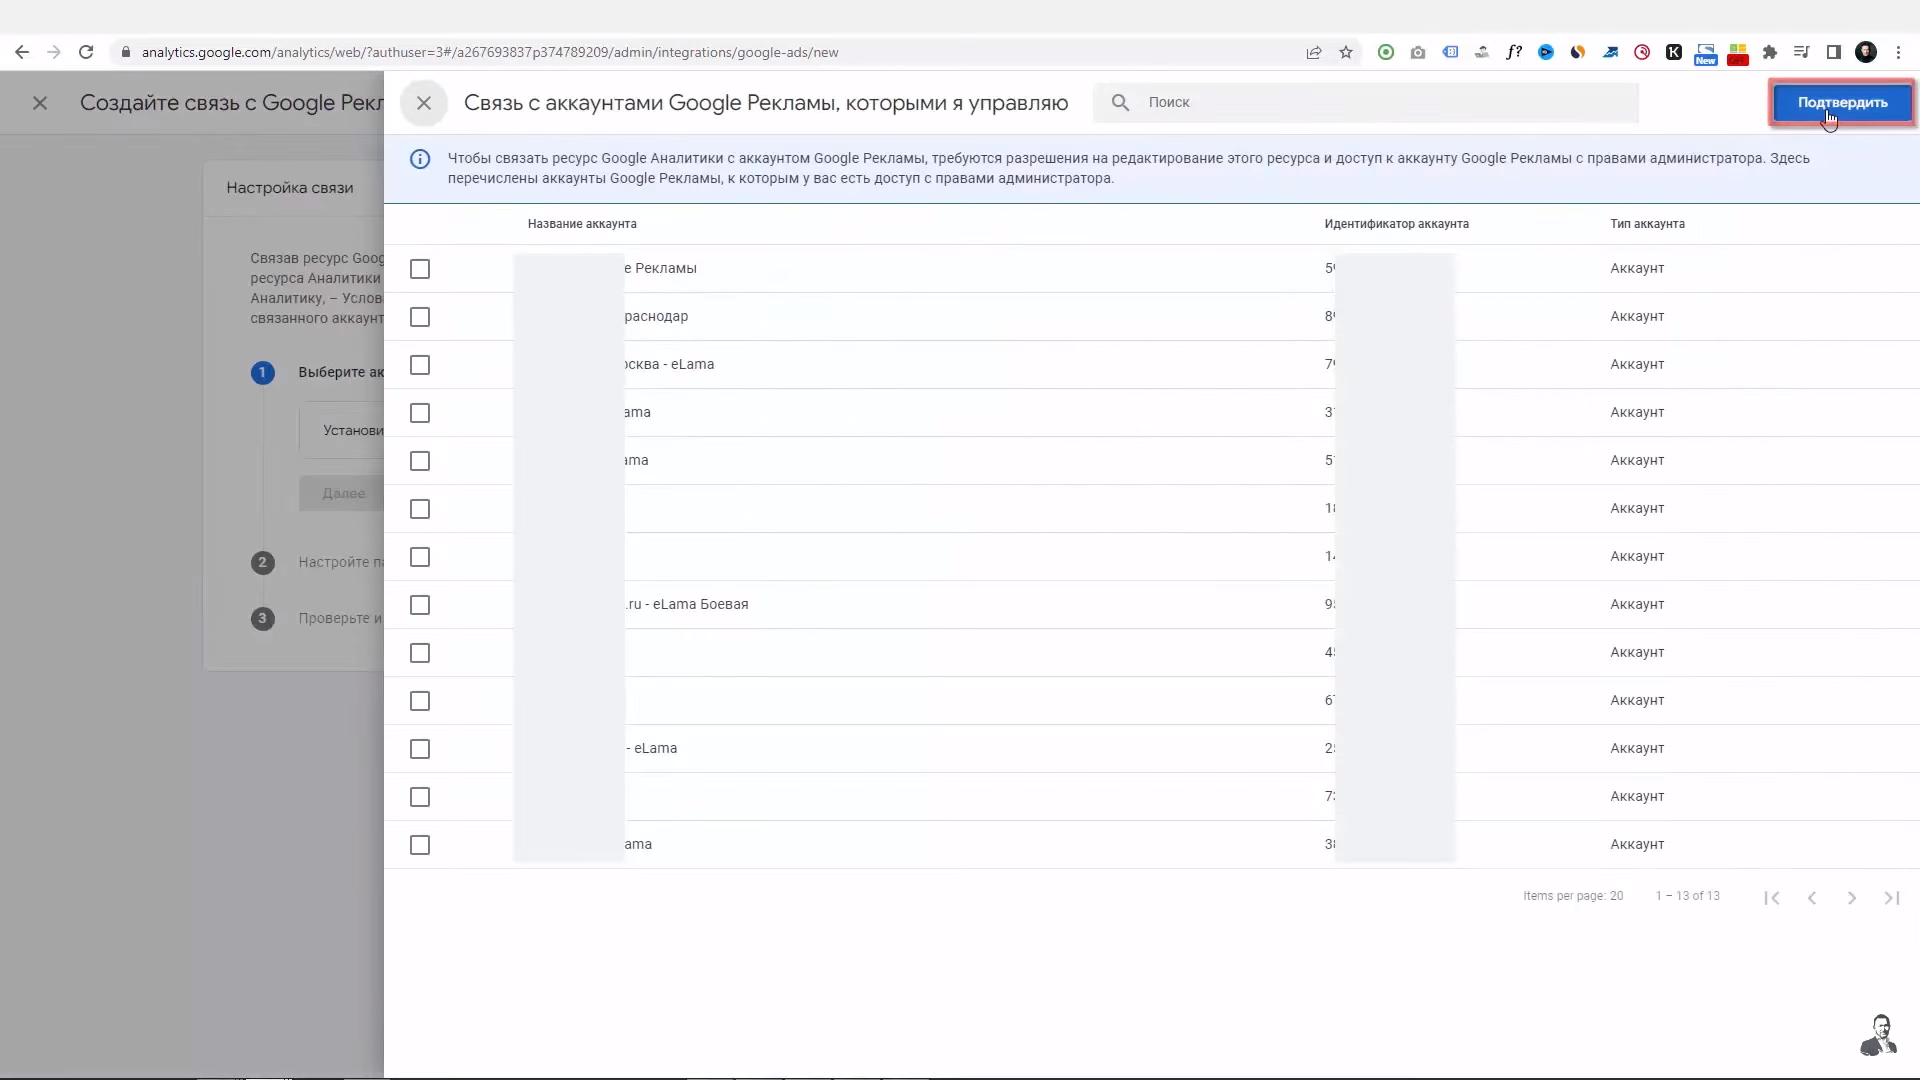Reload the analytics page
Image resolution: width=1920 pixels, height=1080 pixels.
point(86,52)
